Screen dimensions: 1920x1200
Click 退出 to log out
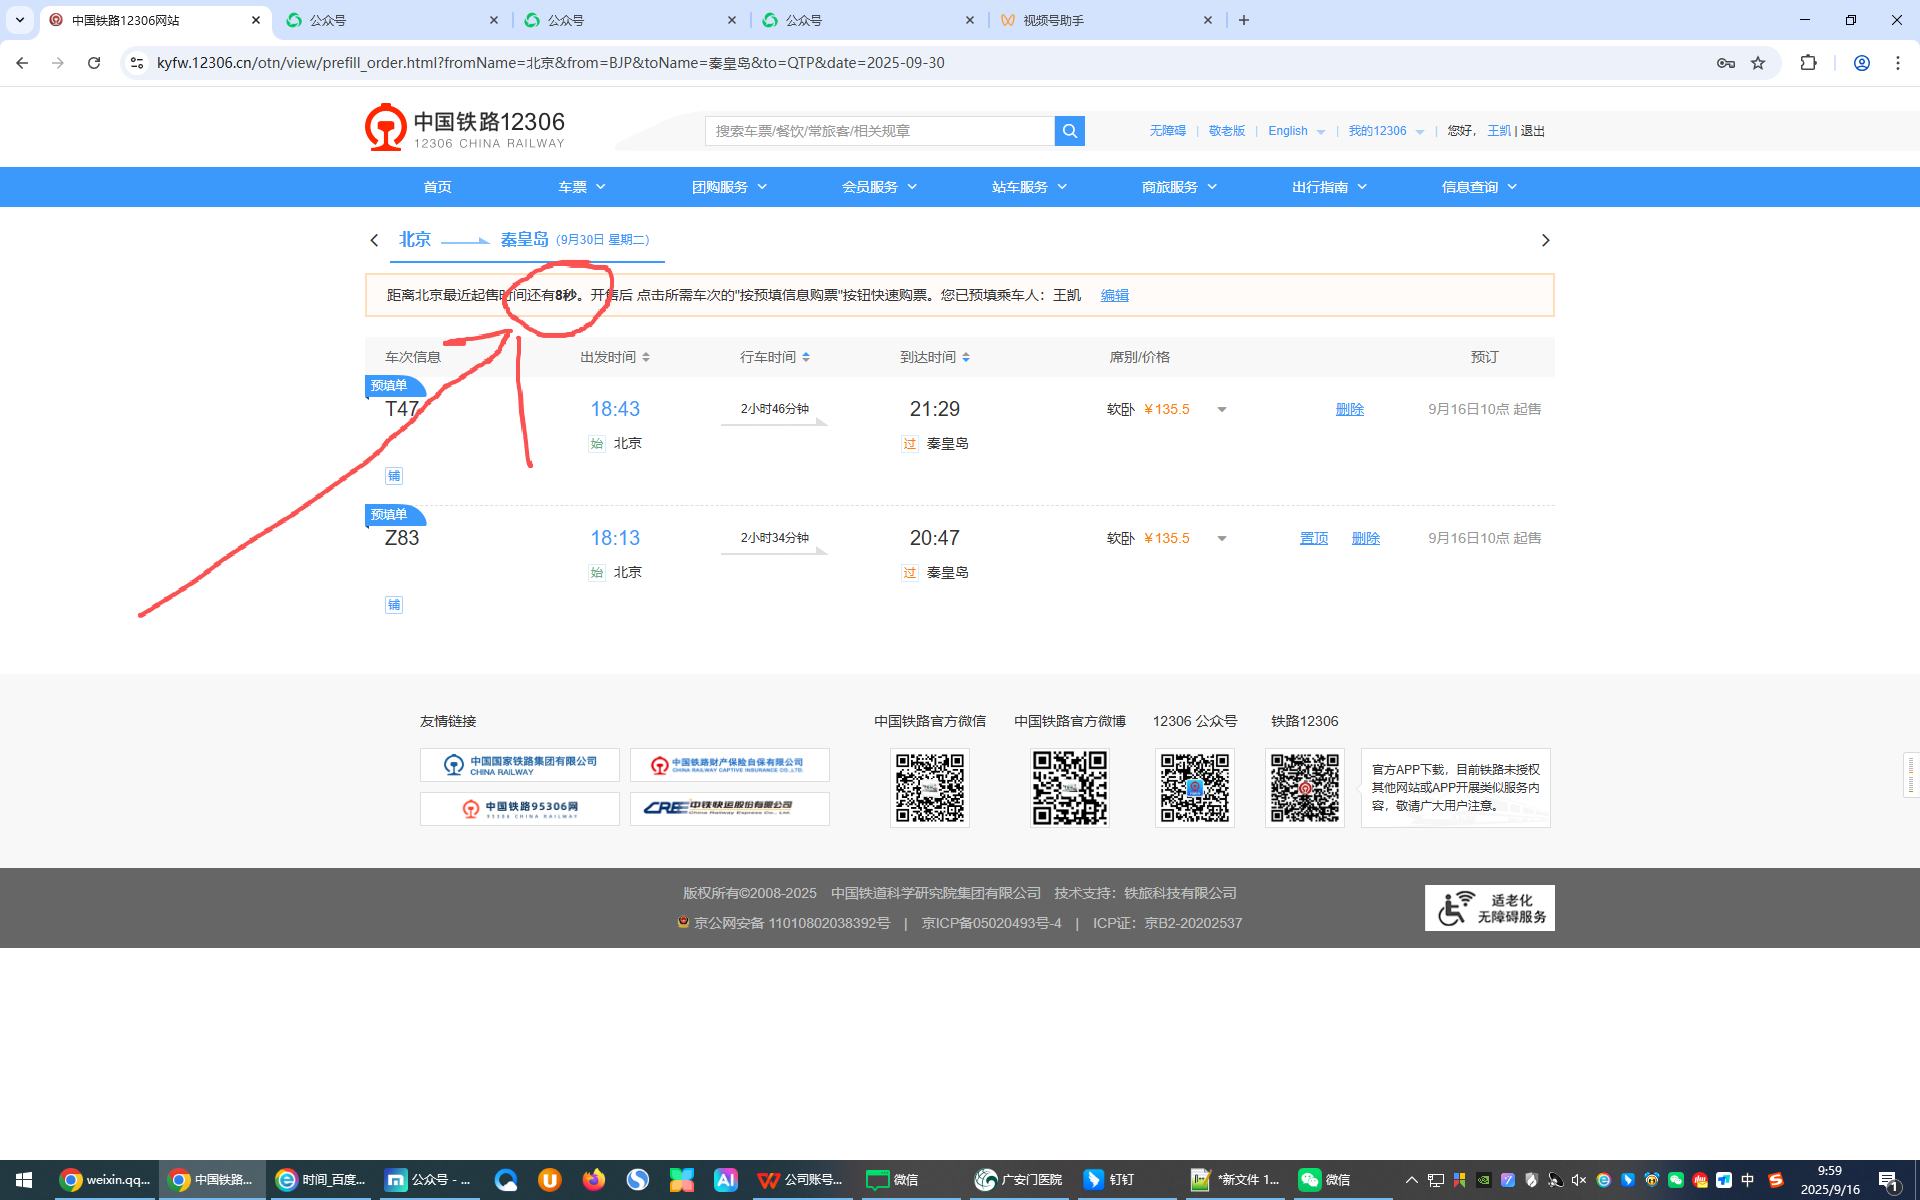tap(1533, 131)
